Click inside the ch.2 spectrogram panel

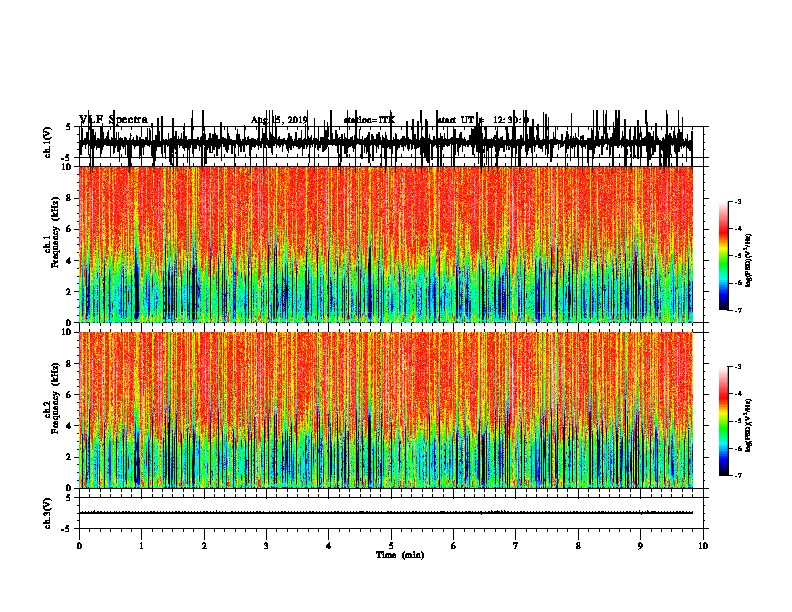click(386, 410)
